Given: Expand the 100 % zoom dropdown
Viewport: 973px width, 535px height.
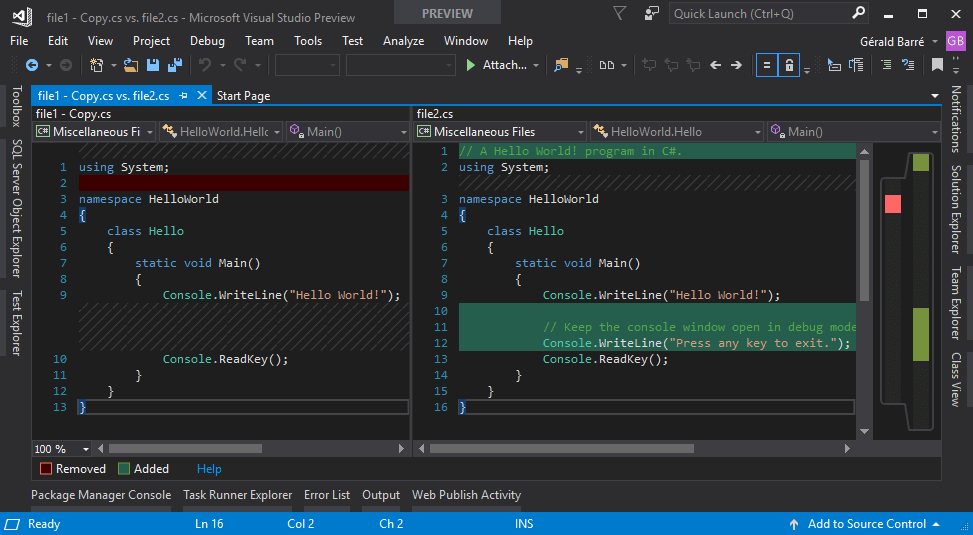Looking at the screenshot, I should (x=85, y=449).
